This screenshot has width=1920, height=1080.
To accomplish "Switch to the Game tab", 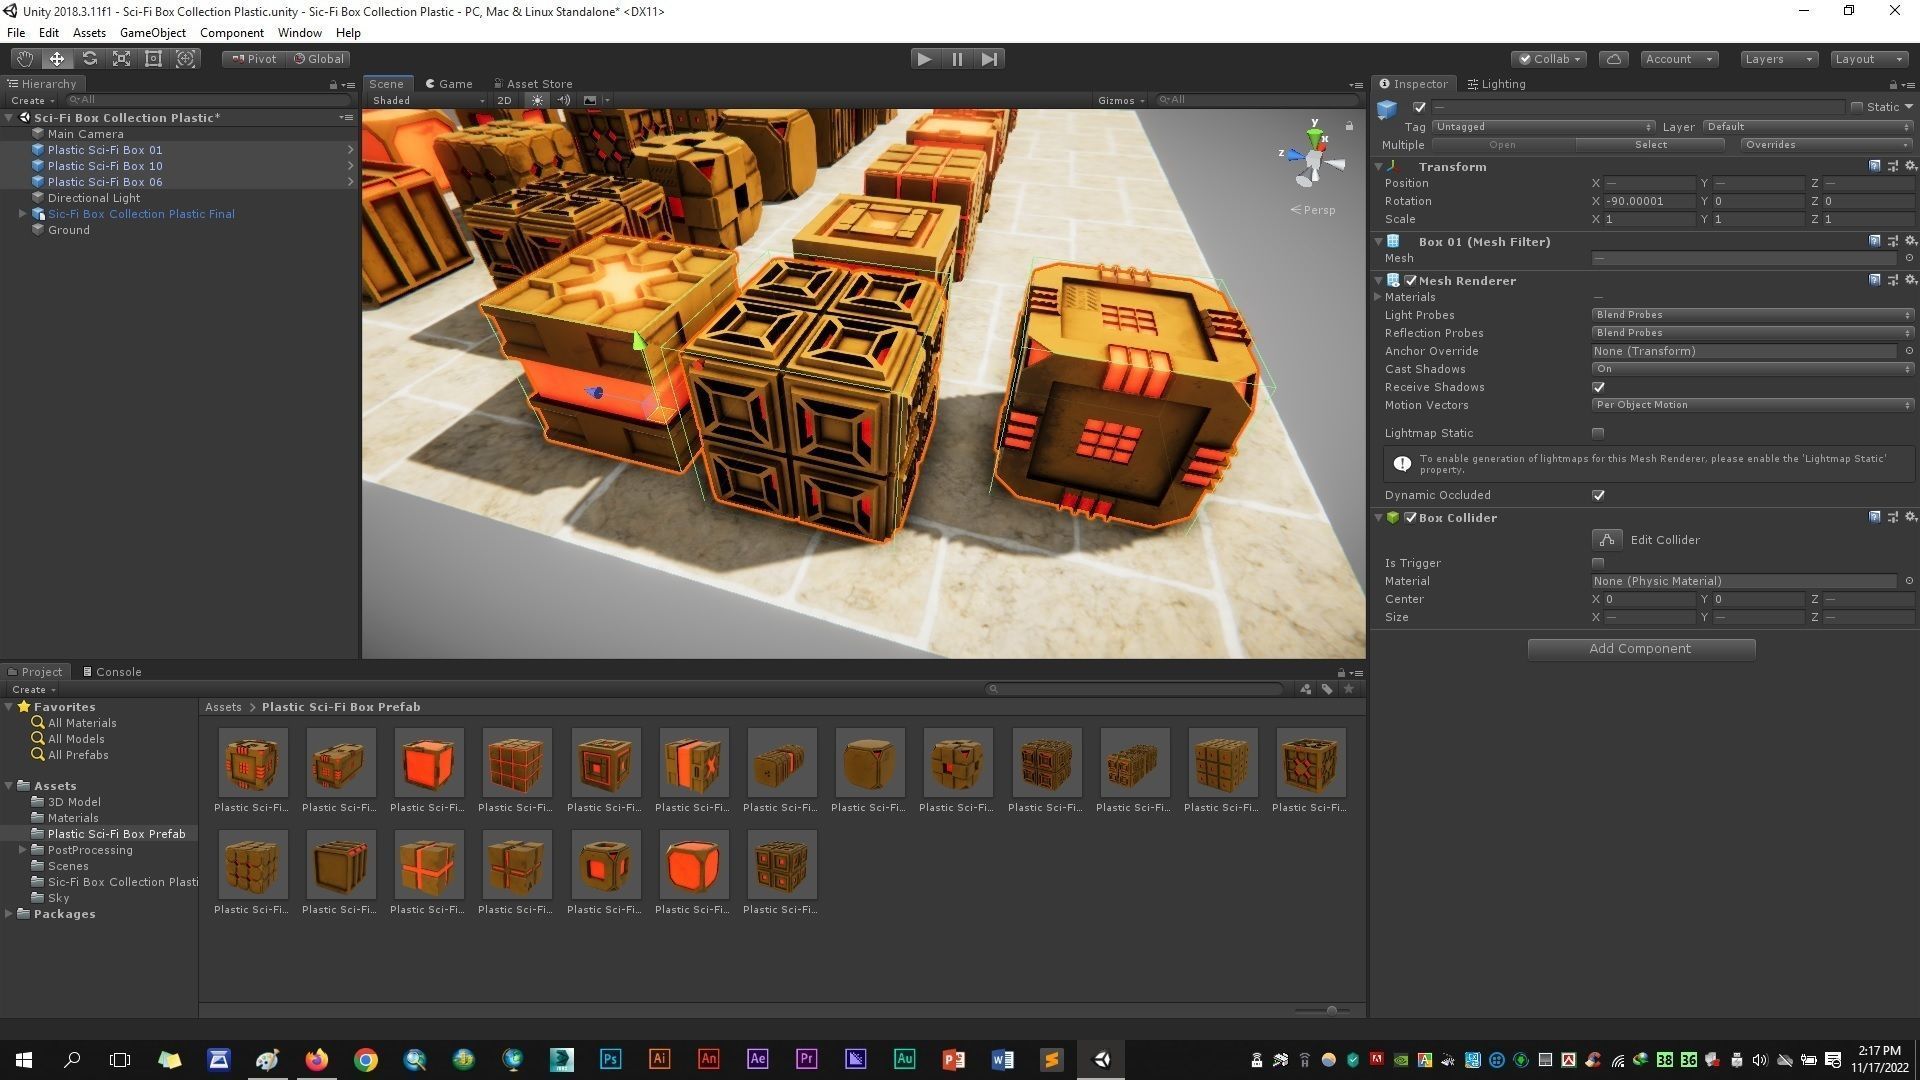I will click(449, 84).
